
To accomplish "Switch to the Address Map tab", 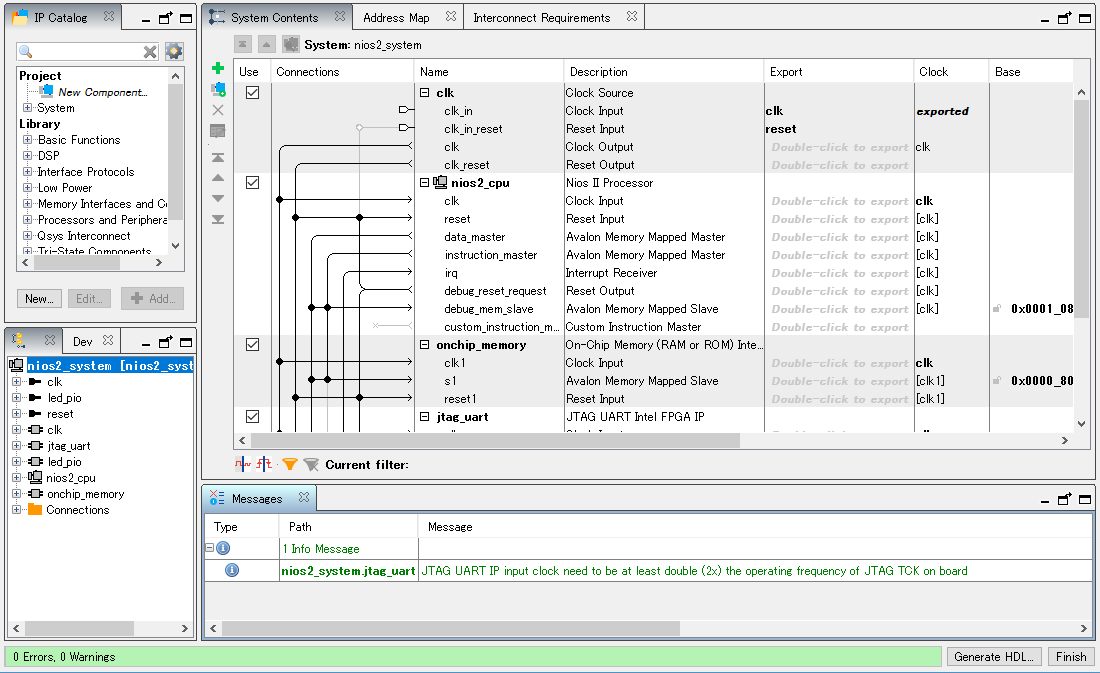I will 396,18.
